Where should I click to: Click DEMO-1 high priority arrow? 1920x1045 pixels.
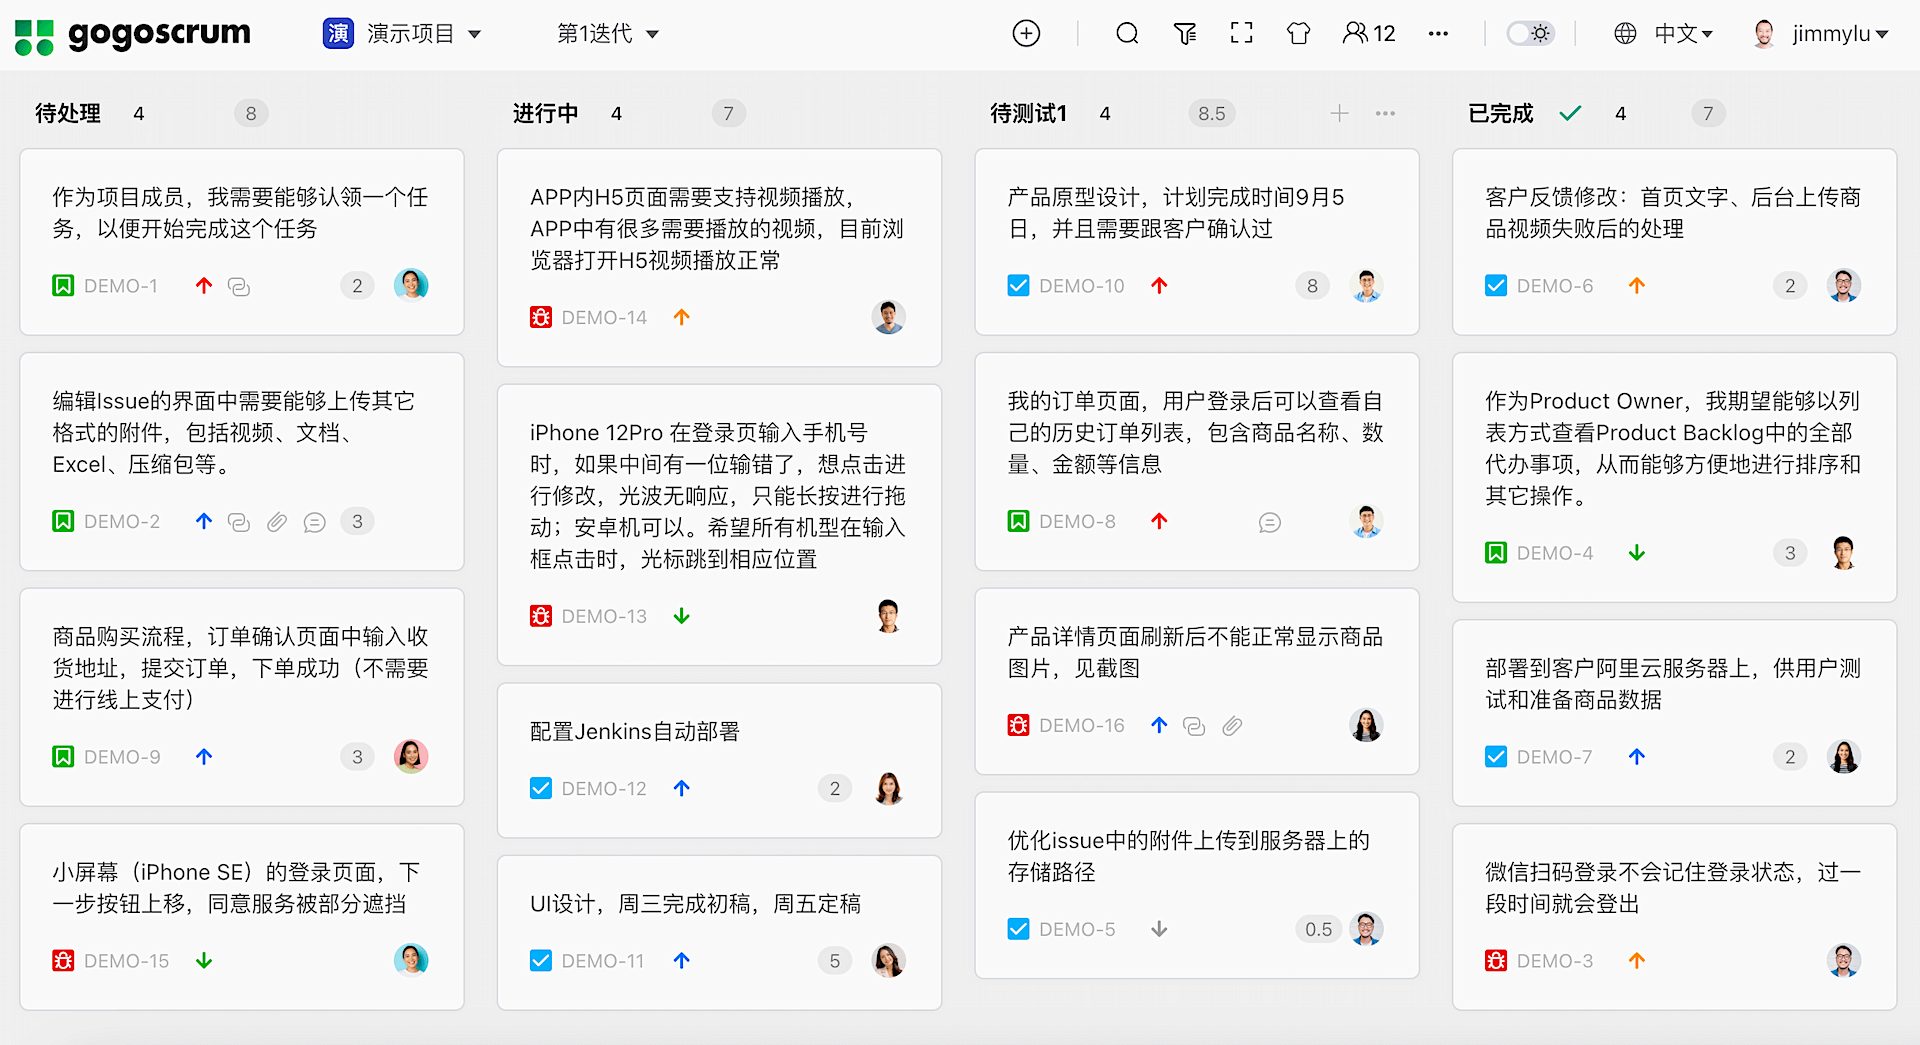(204, 286)
